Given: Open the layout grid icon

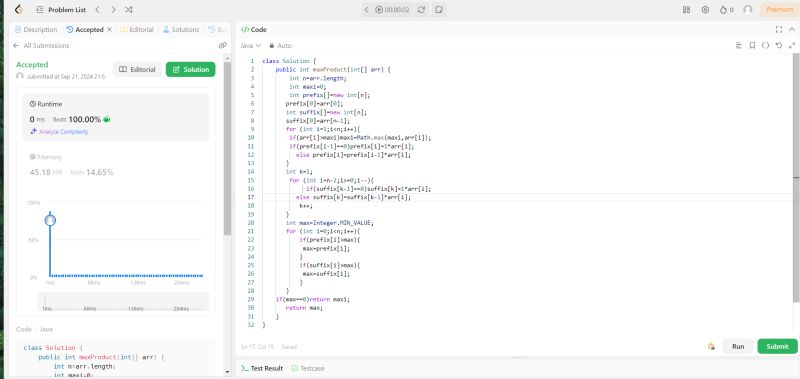Looking at the screenshot, I should 686,10.
